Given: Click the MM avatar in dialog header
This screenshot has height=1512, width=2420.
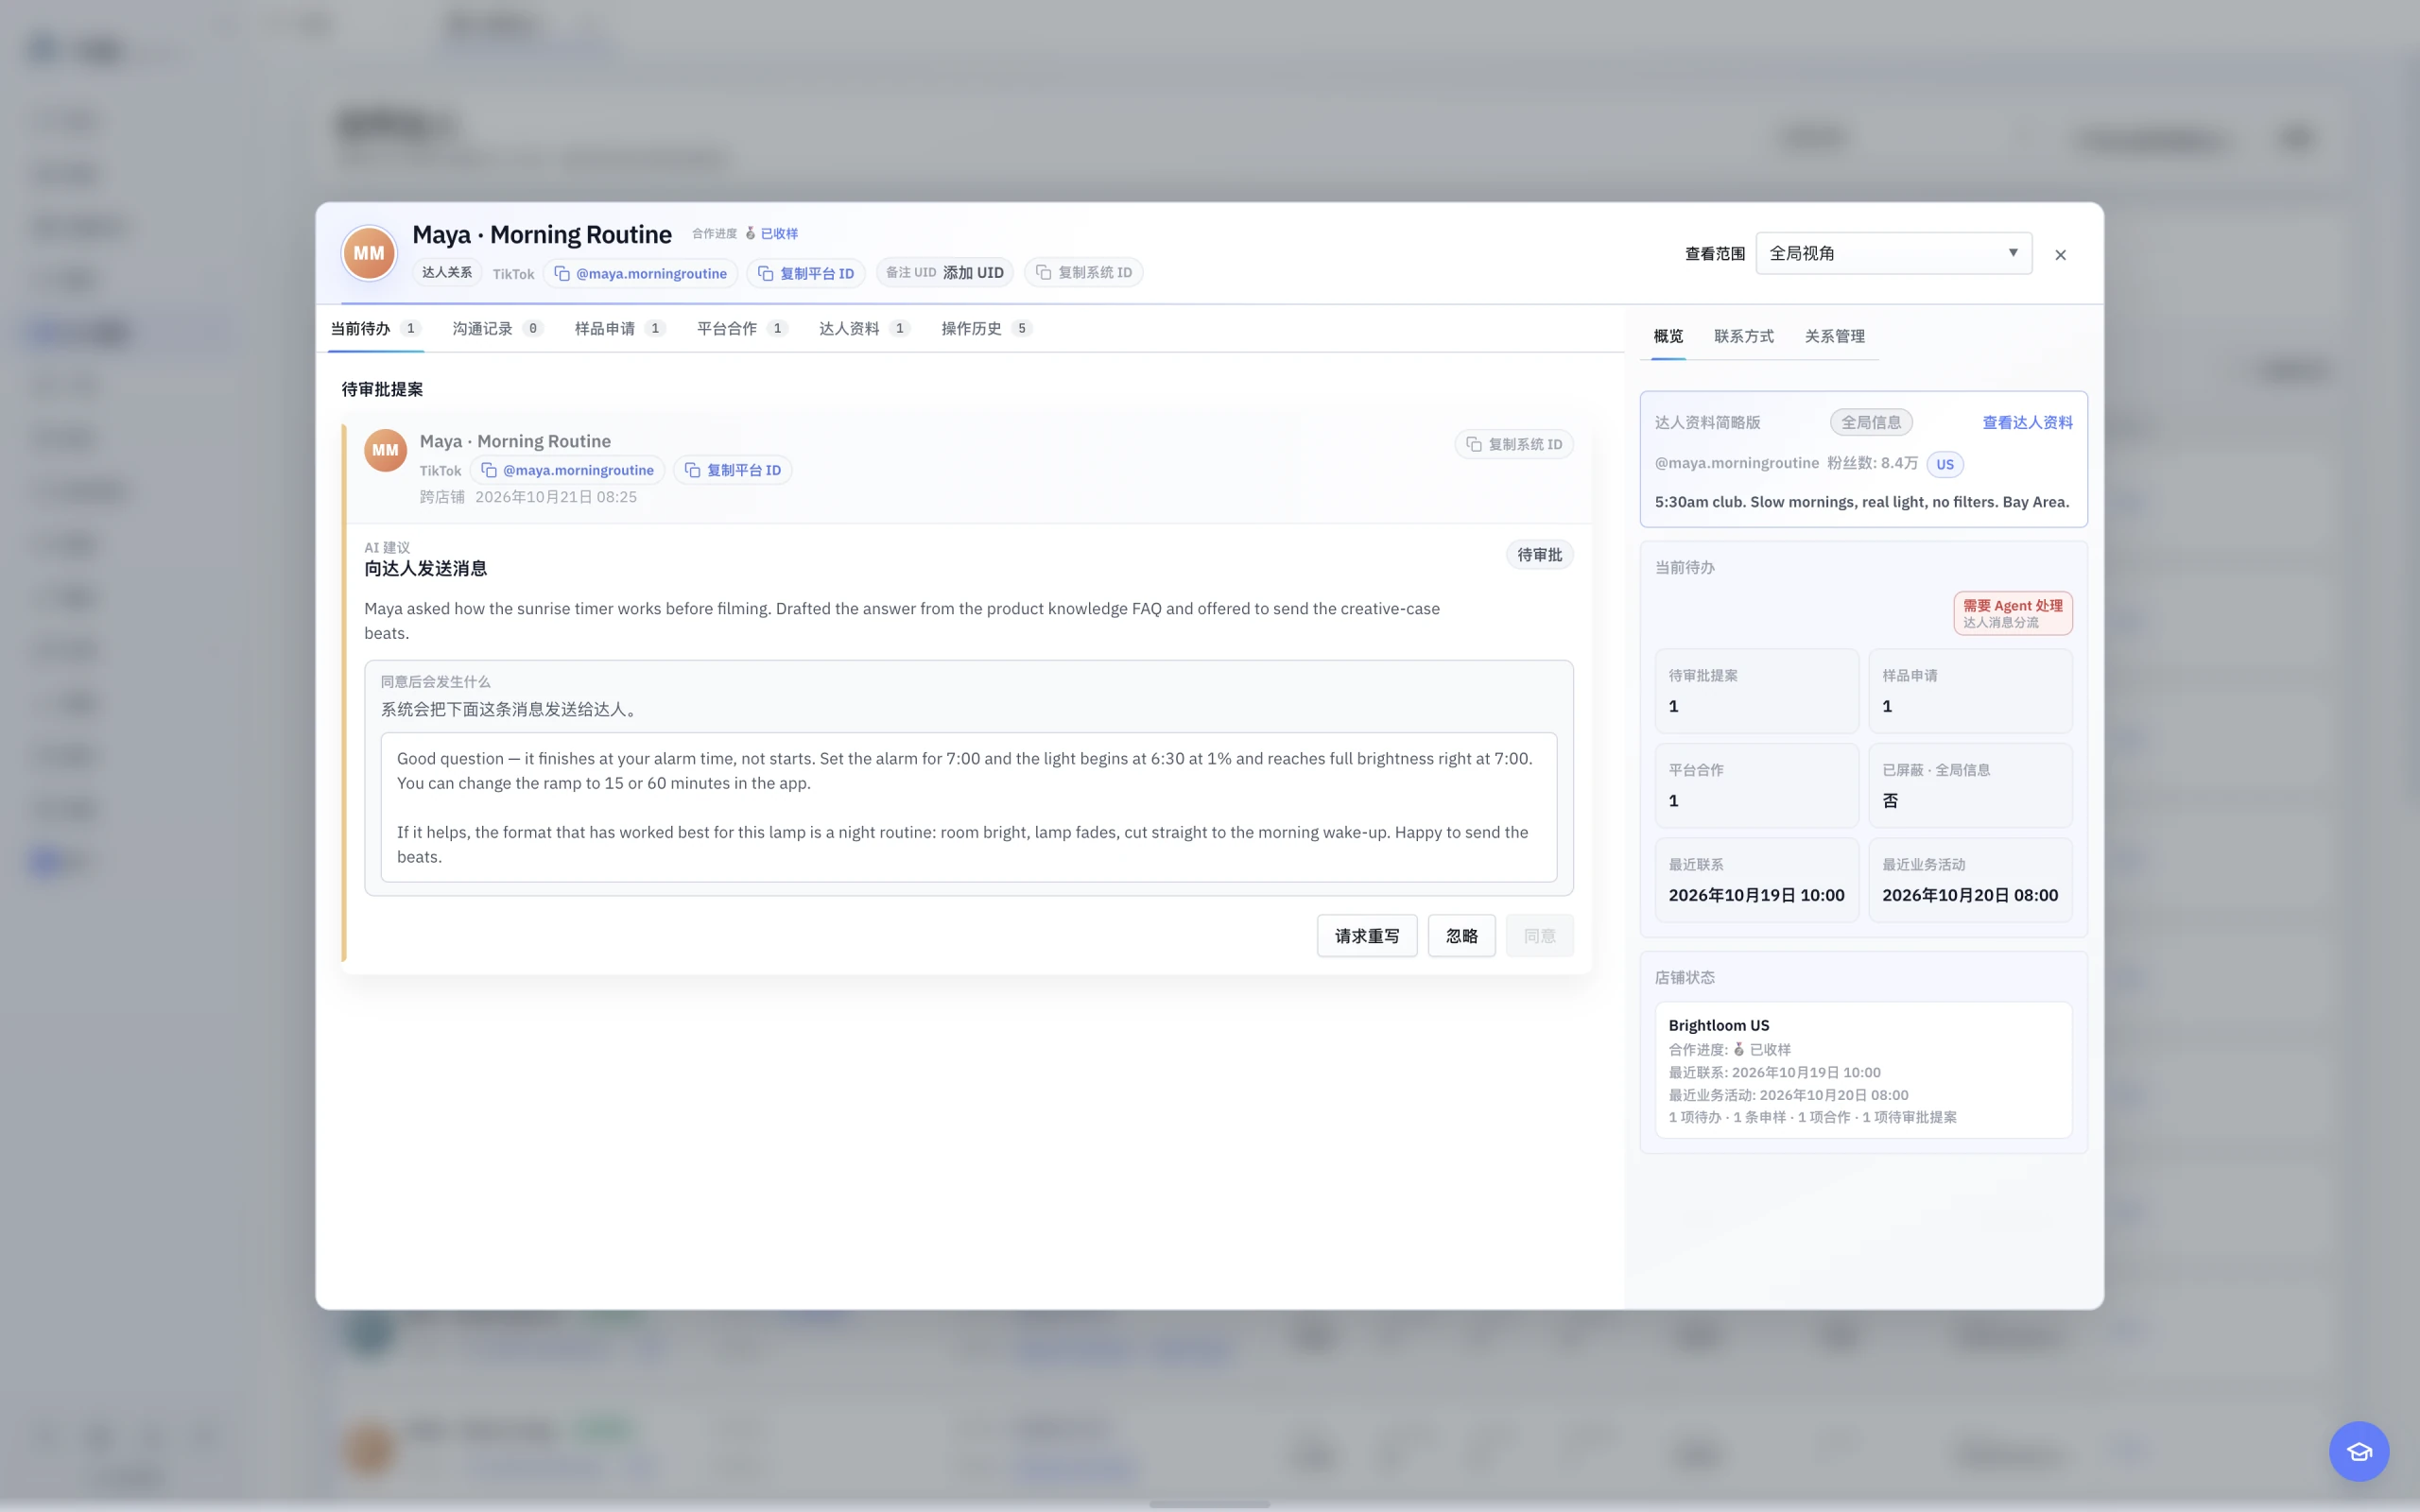Looking at the screenshot, I should [x=369, y=253].
